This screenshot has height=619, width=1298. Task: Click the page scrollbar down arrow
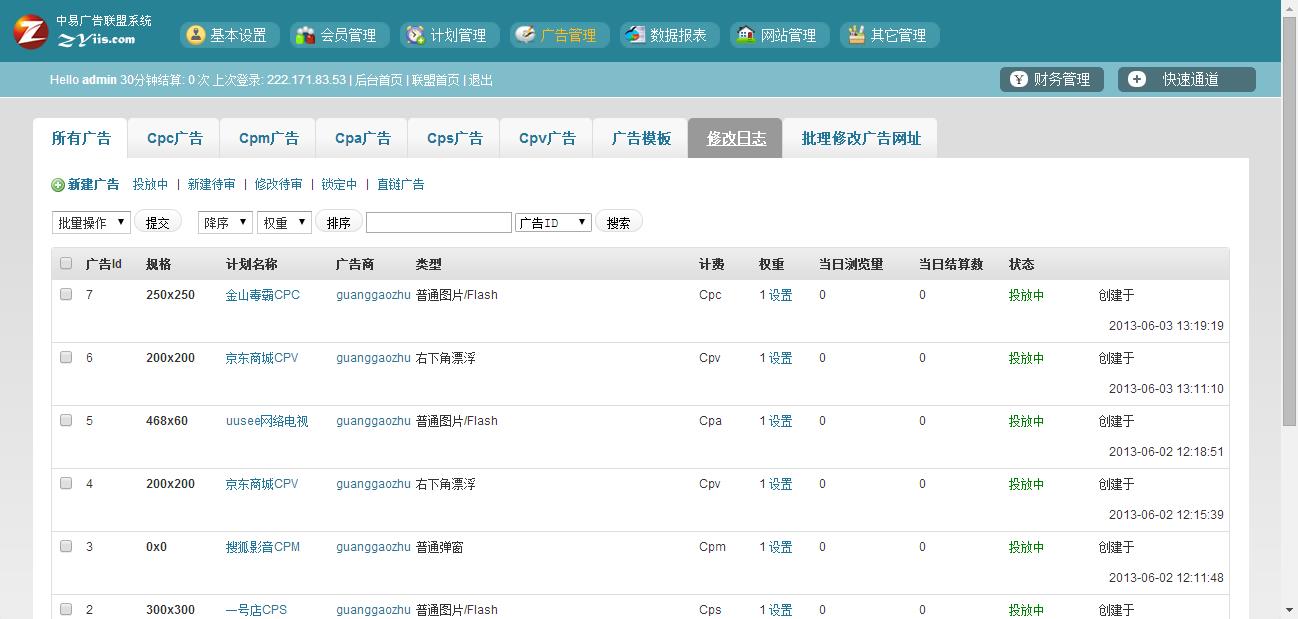coord(1289,610)
